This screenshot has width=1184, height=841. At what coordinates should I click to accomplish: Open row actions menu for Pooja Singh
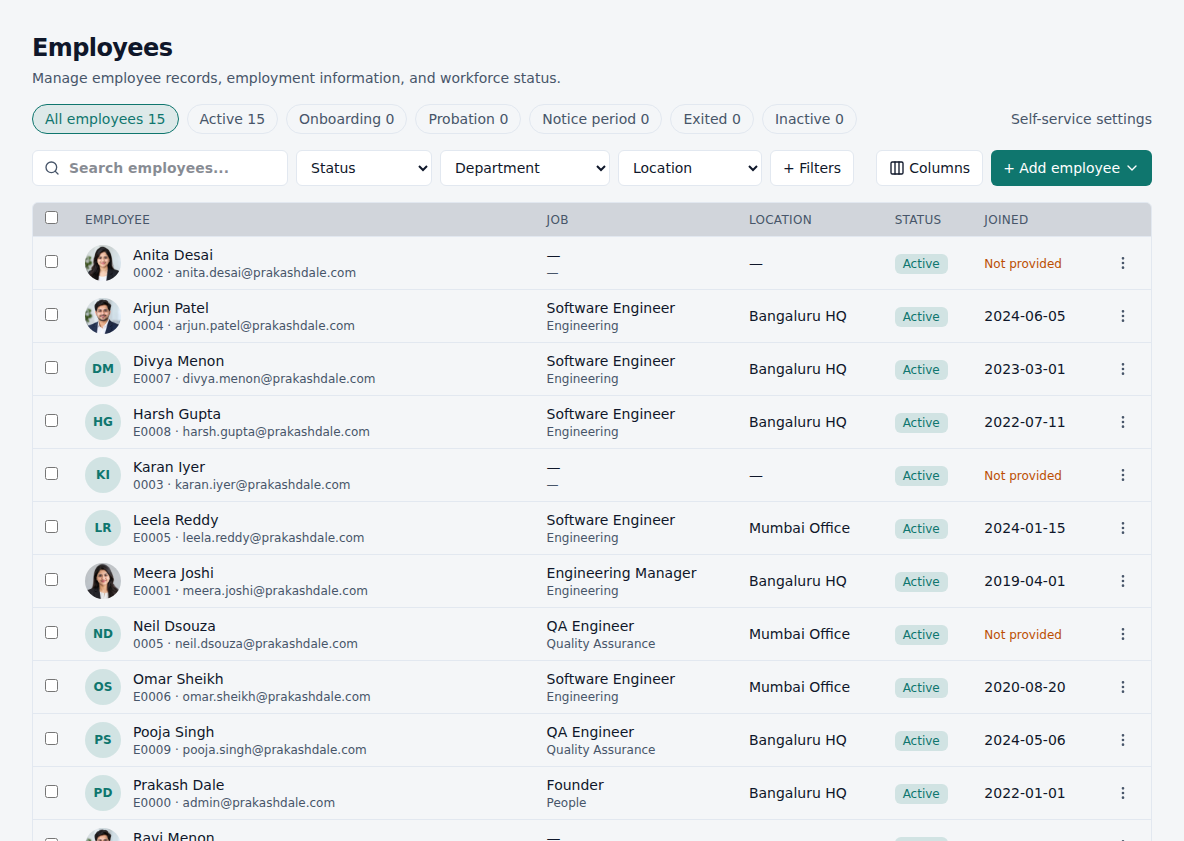point(1123,740)
